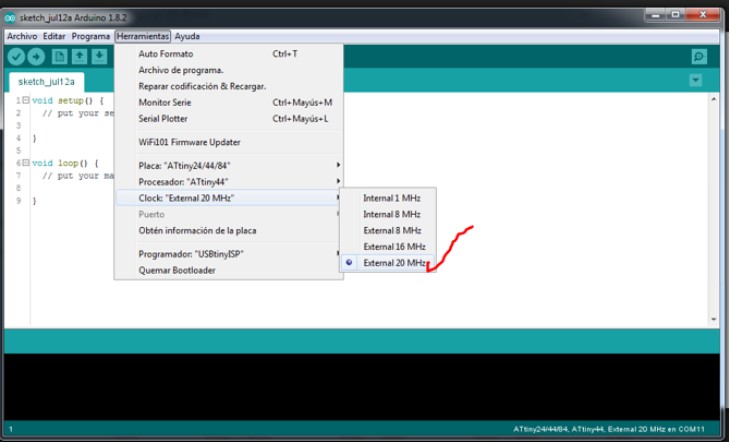Choose Auto Formato
Viewport: 729px width, 442px height.
[x=229, y=54]
